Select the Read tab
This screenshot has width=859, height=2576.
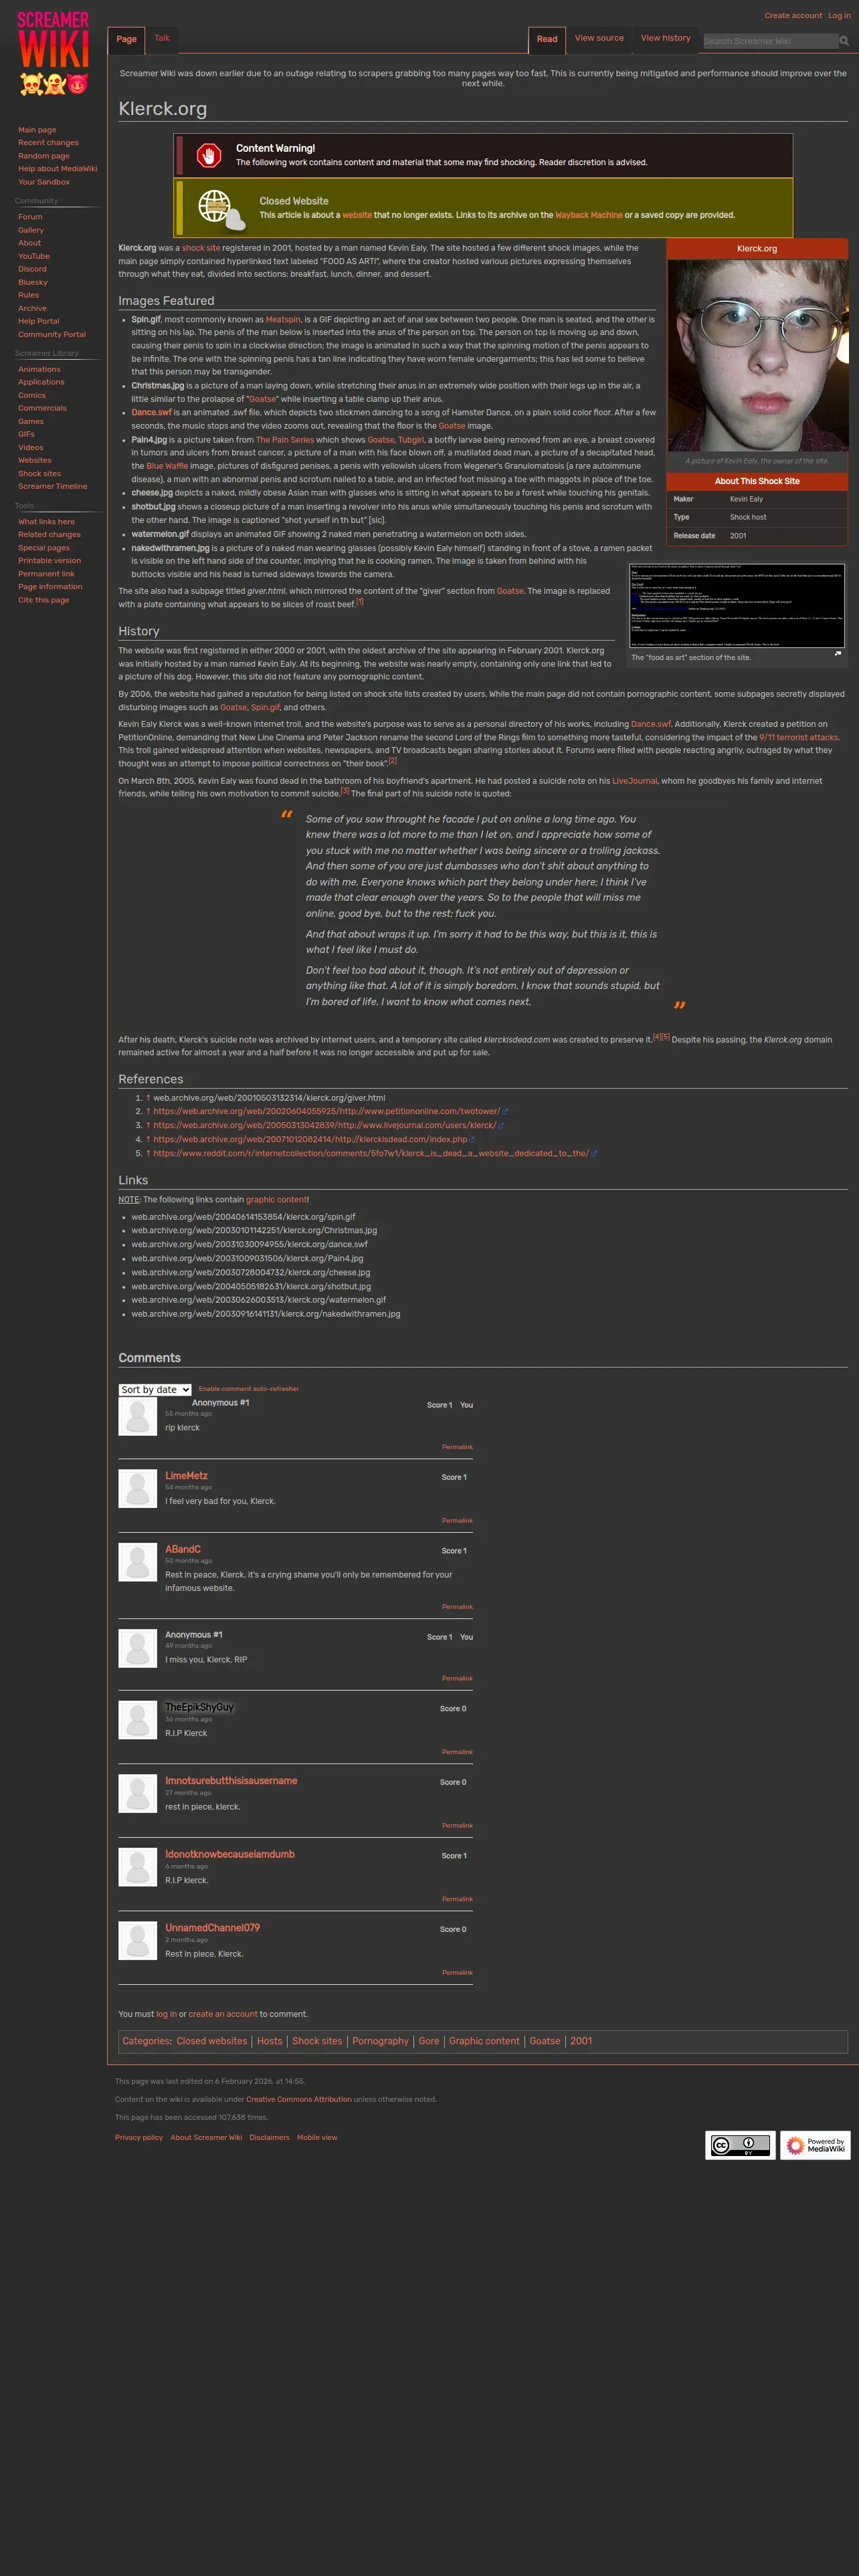pos(547,39)
